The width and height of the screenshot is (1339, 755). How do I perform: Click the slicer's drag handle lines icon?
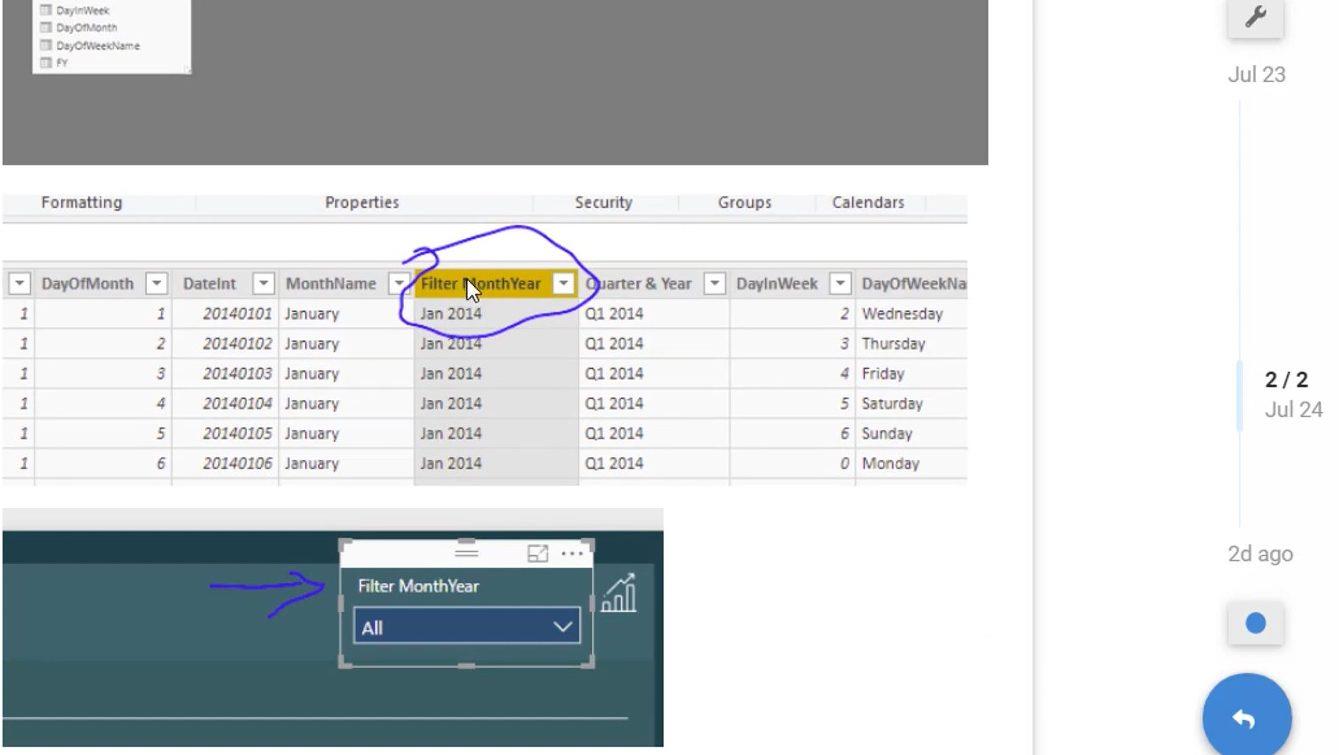[466, 552]
